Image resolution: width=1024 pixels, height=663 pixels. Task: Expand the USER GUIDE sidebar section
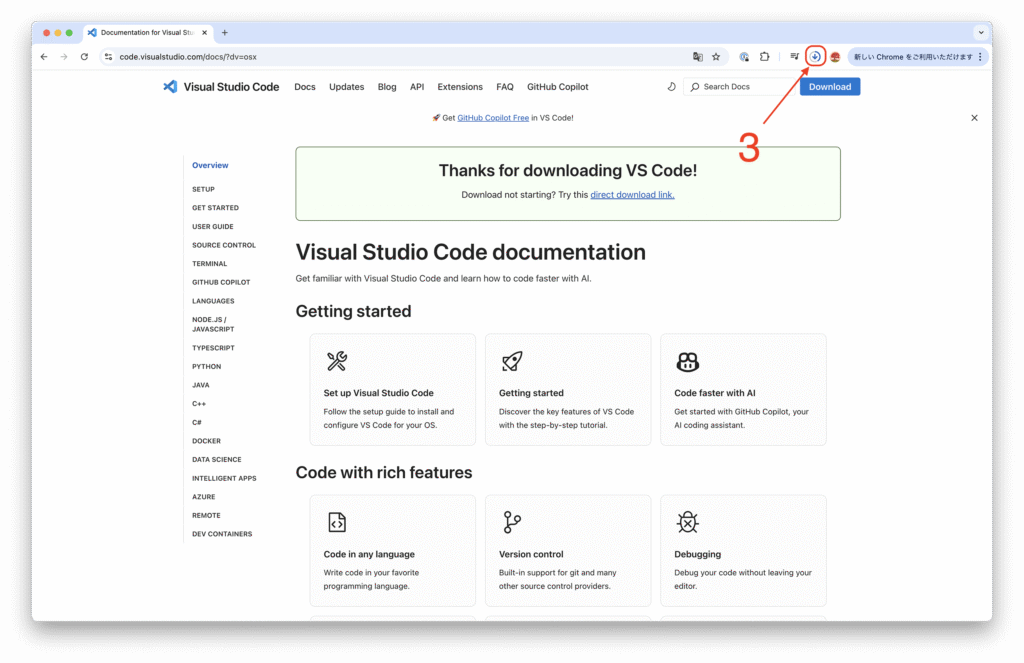point(213,227)
